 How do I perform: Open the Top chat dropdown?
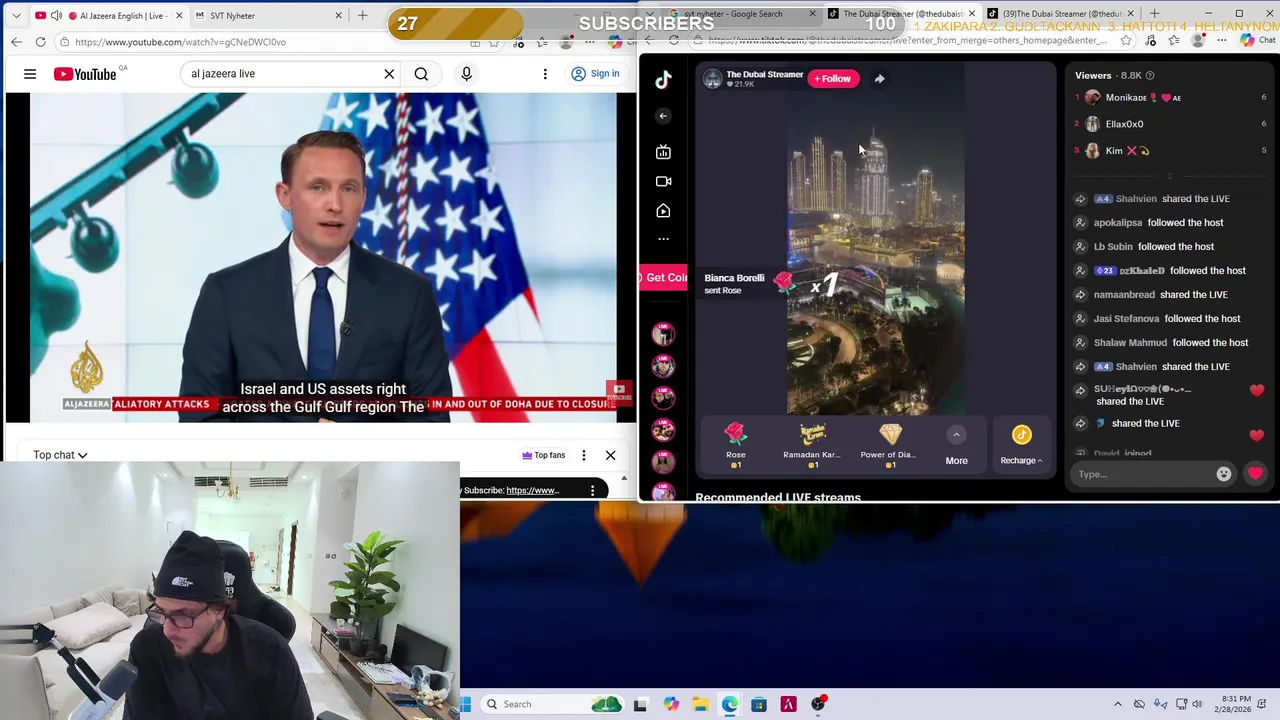(60, 455)
